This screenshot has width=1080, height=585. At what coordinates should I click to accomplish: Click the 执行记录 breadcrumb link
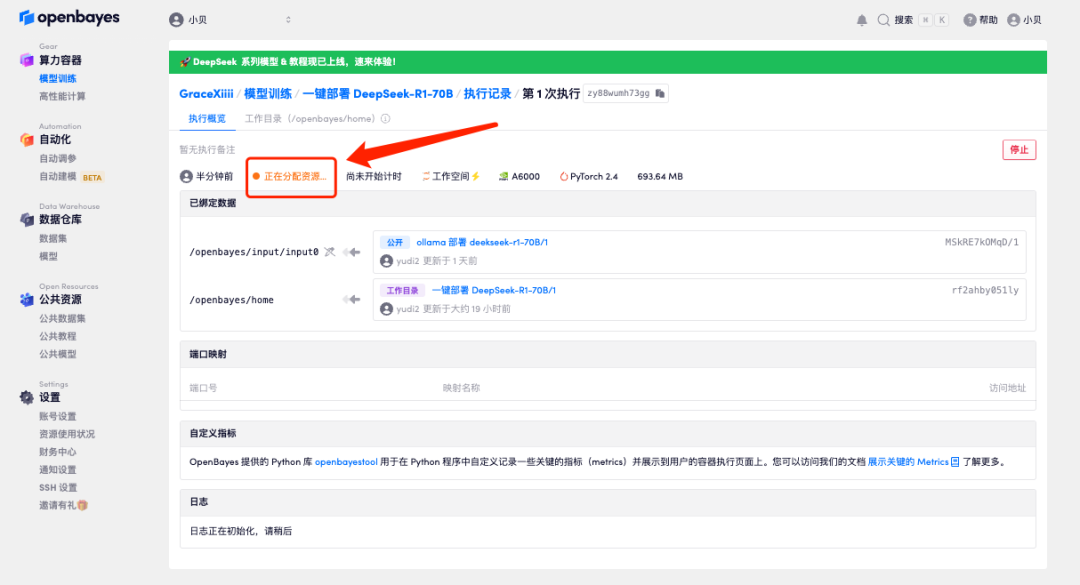click(x=487, y=94)
